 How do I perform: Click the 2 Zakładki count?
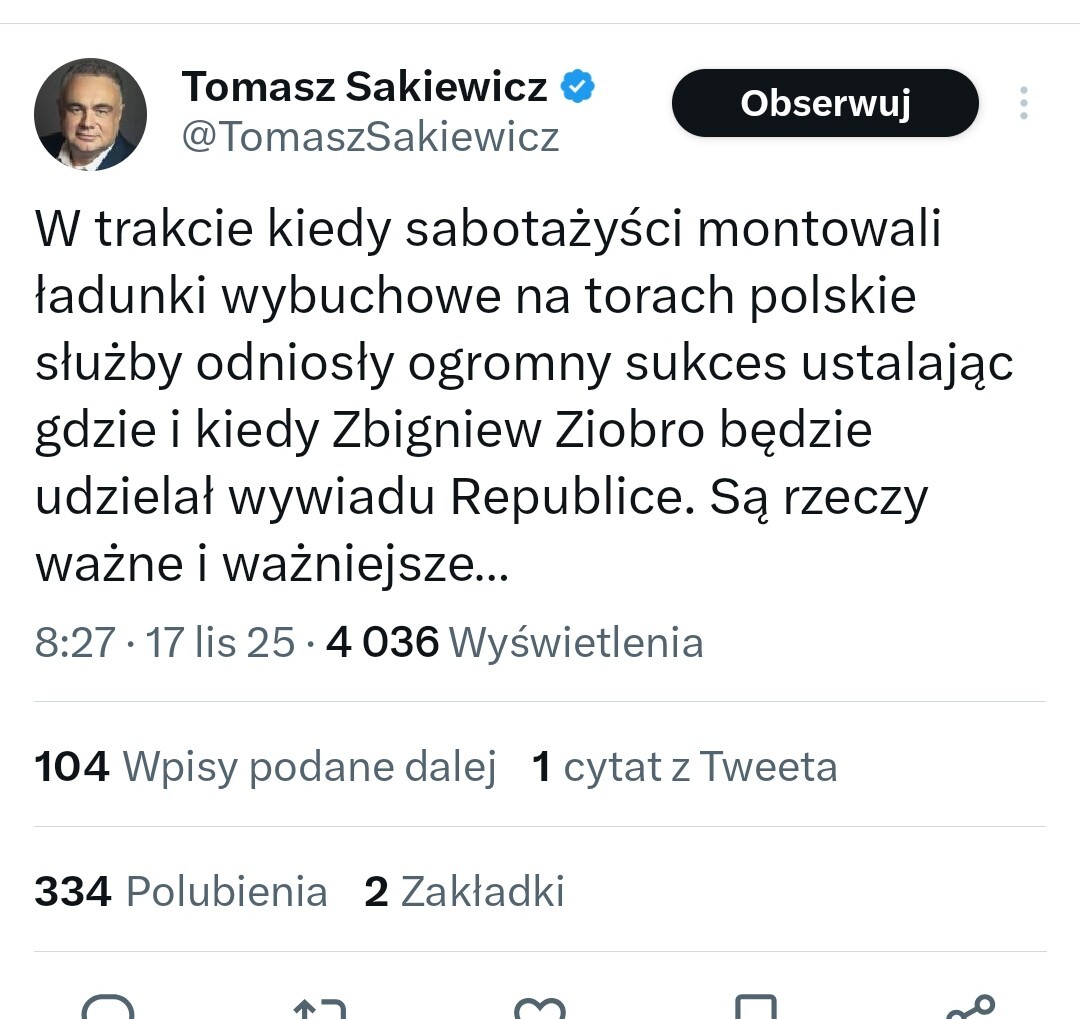pyautogui.click(x=464, y=891)
